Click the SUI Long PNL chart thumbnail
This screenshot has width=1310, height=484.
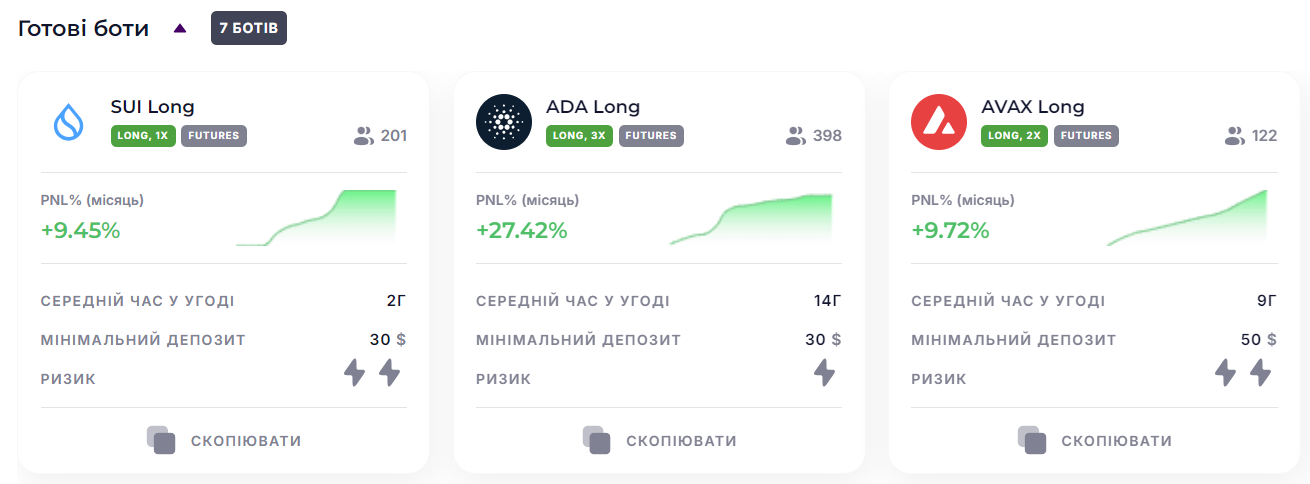click(317, 217)
